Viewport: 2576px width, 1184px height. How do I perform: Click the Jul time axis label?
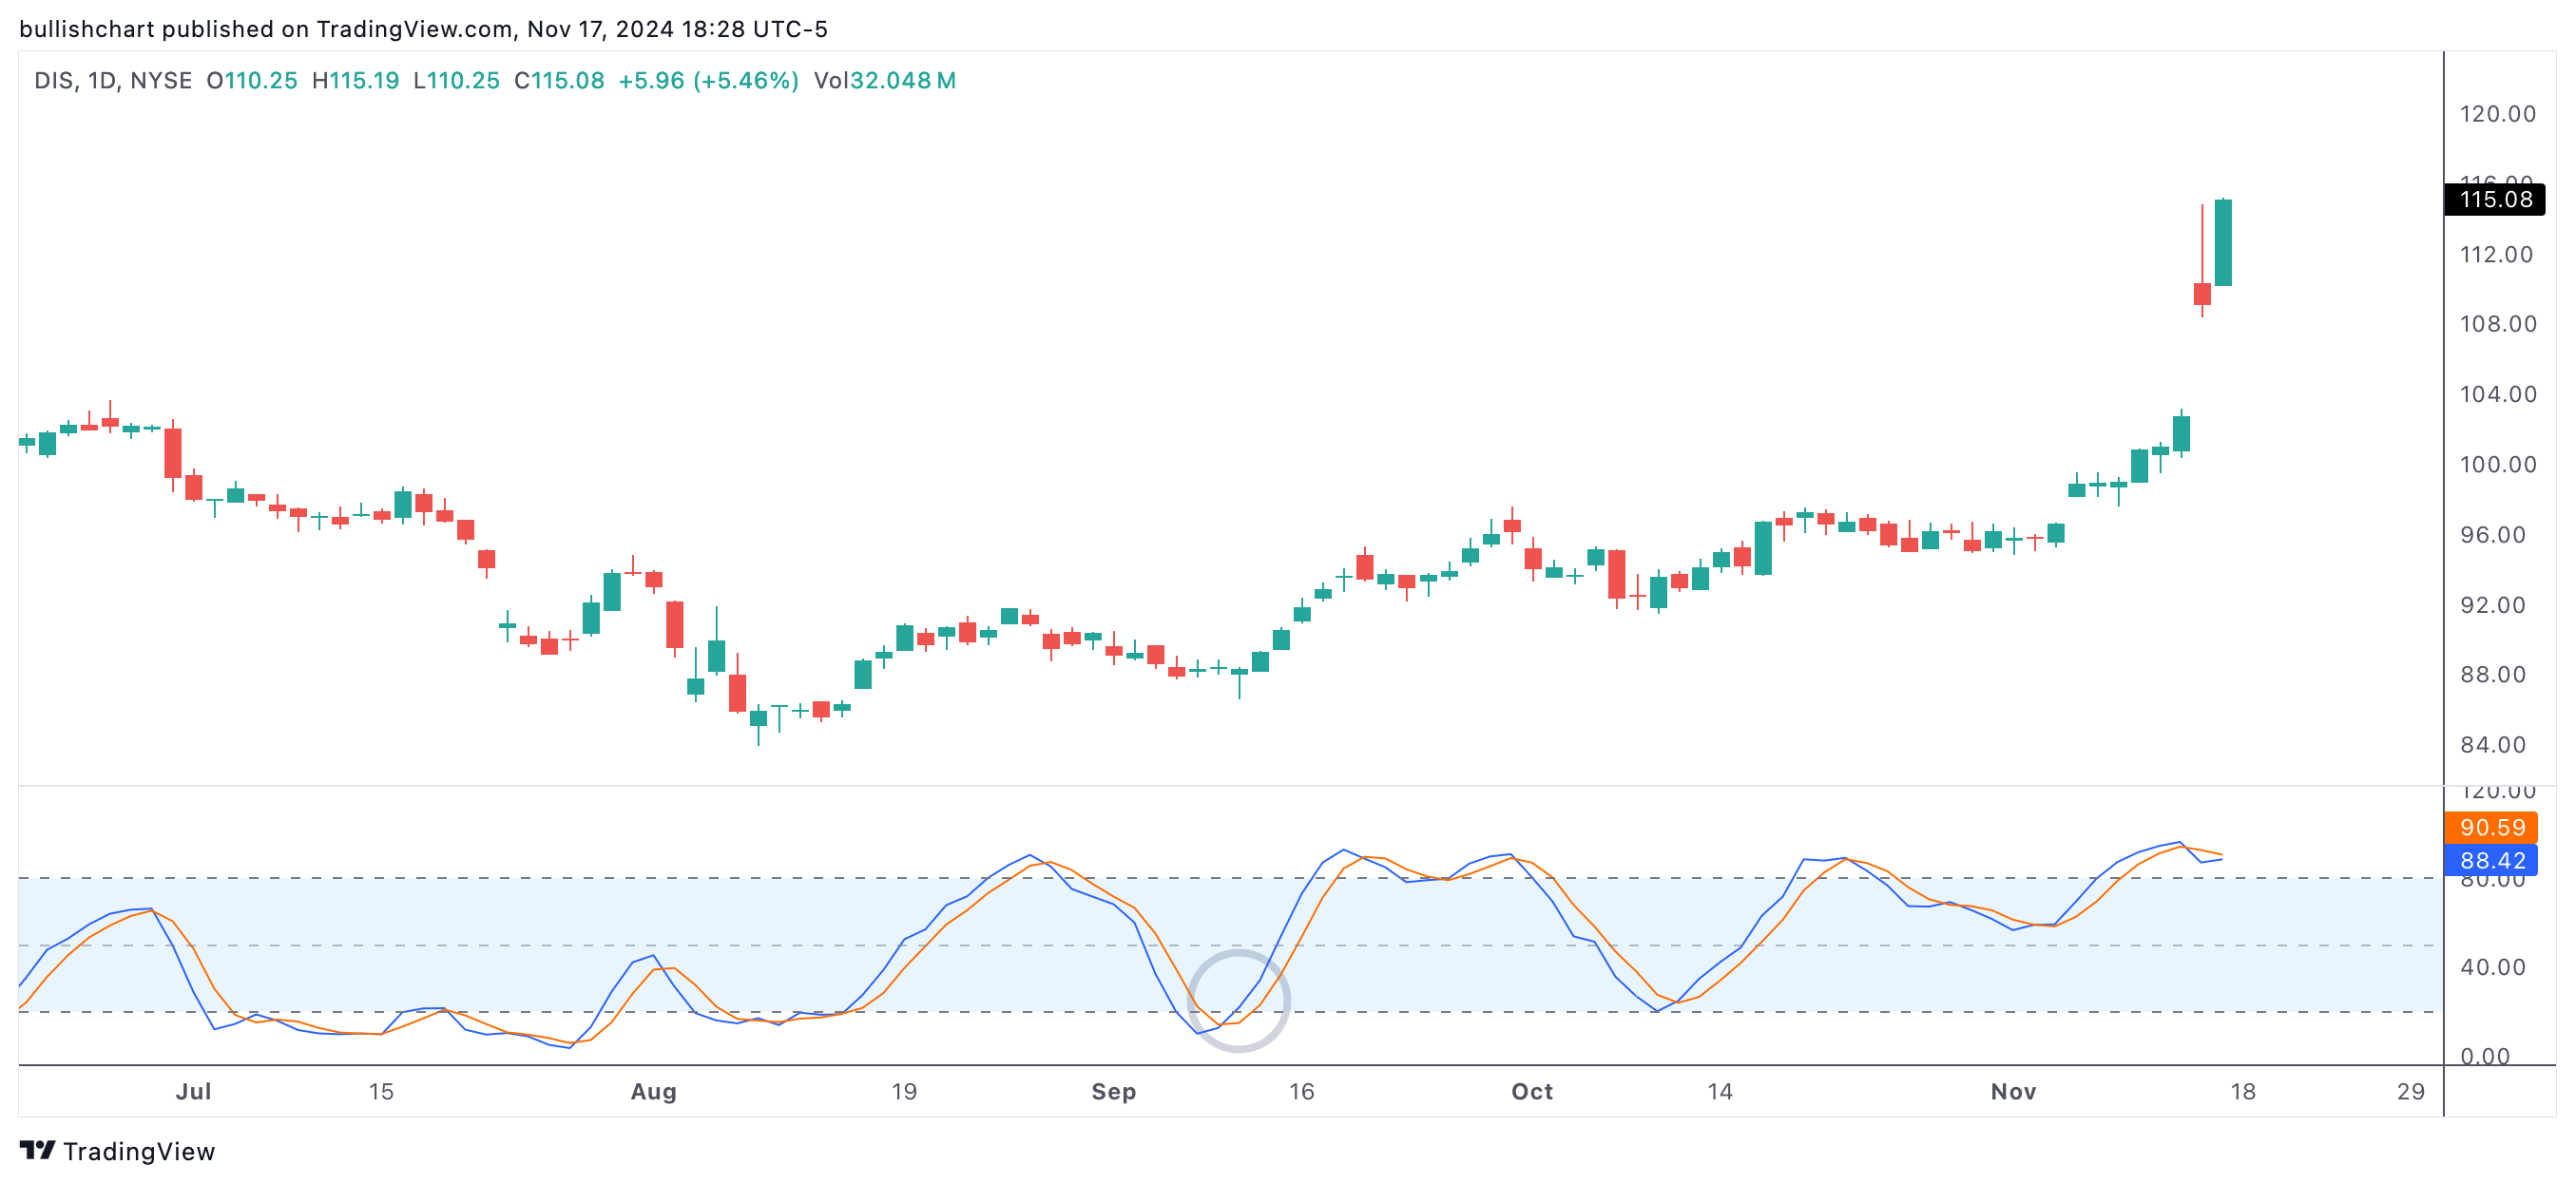pyautogui.click(x=193, y=1091)
